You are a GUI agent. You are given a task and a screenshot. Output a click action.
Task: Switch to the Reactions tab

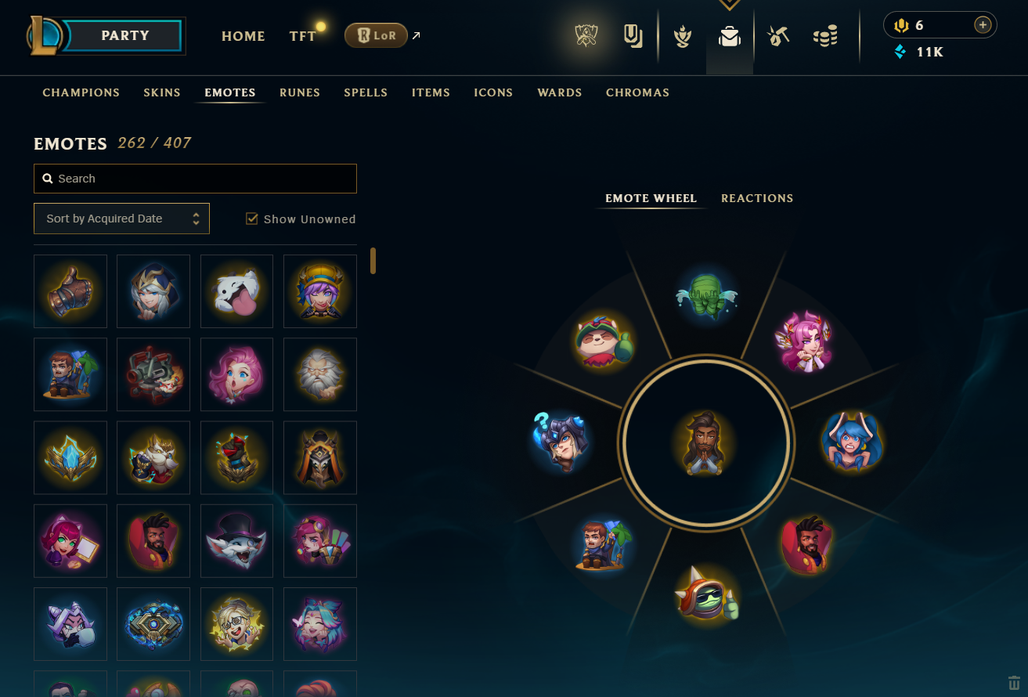(x=757, y=198)
